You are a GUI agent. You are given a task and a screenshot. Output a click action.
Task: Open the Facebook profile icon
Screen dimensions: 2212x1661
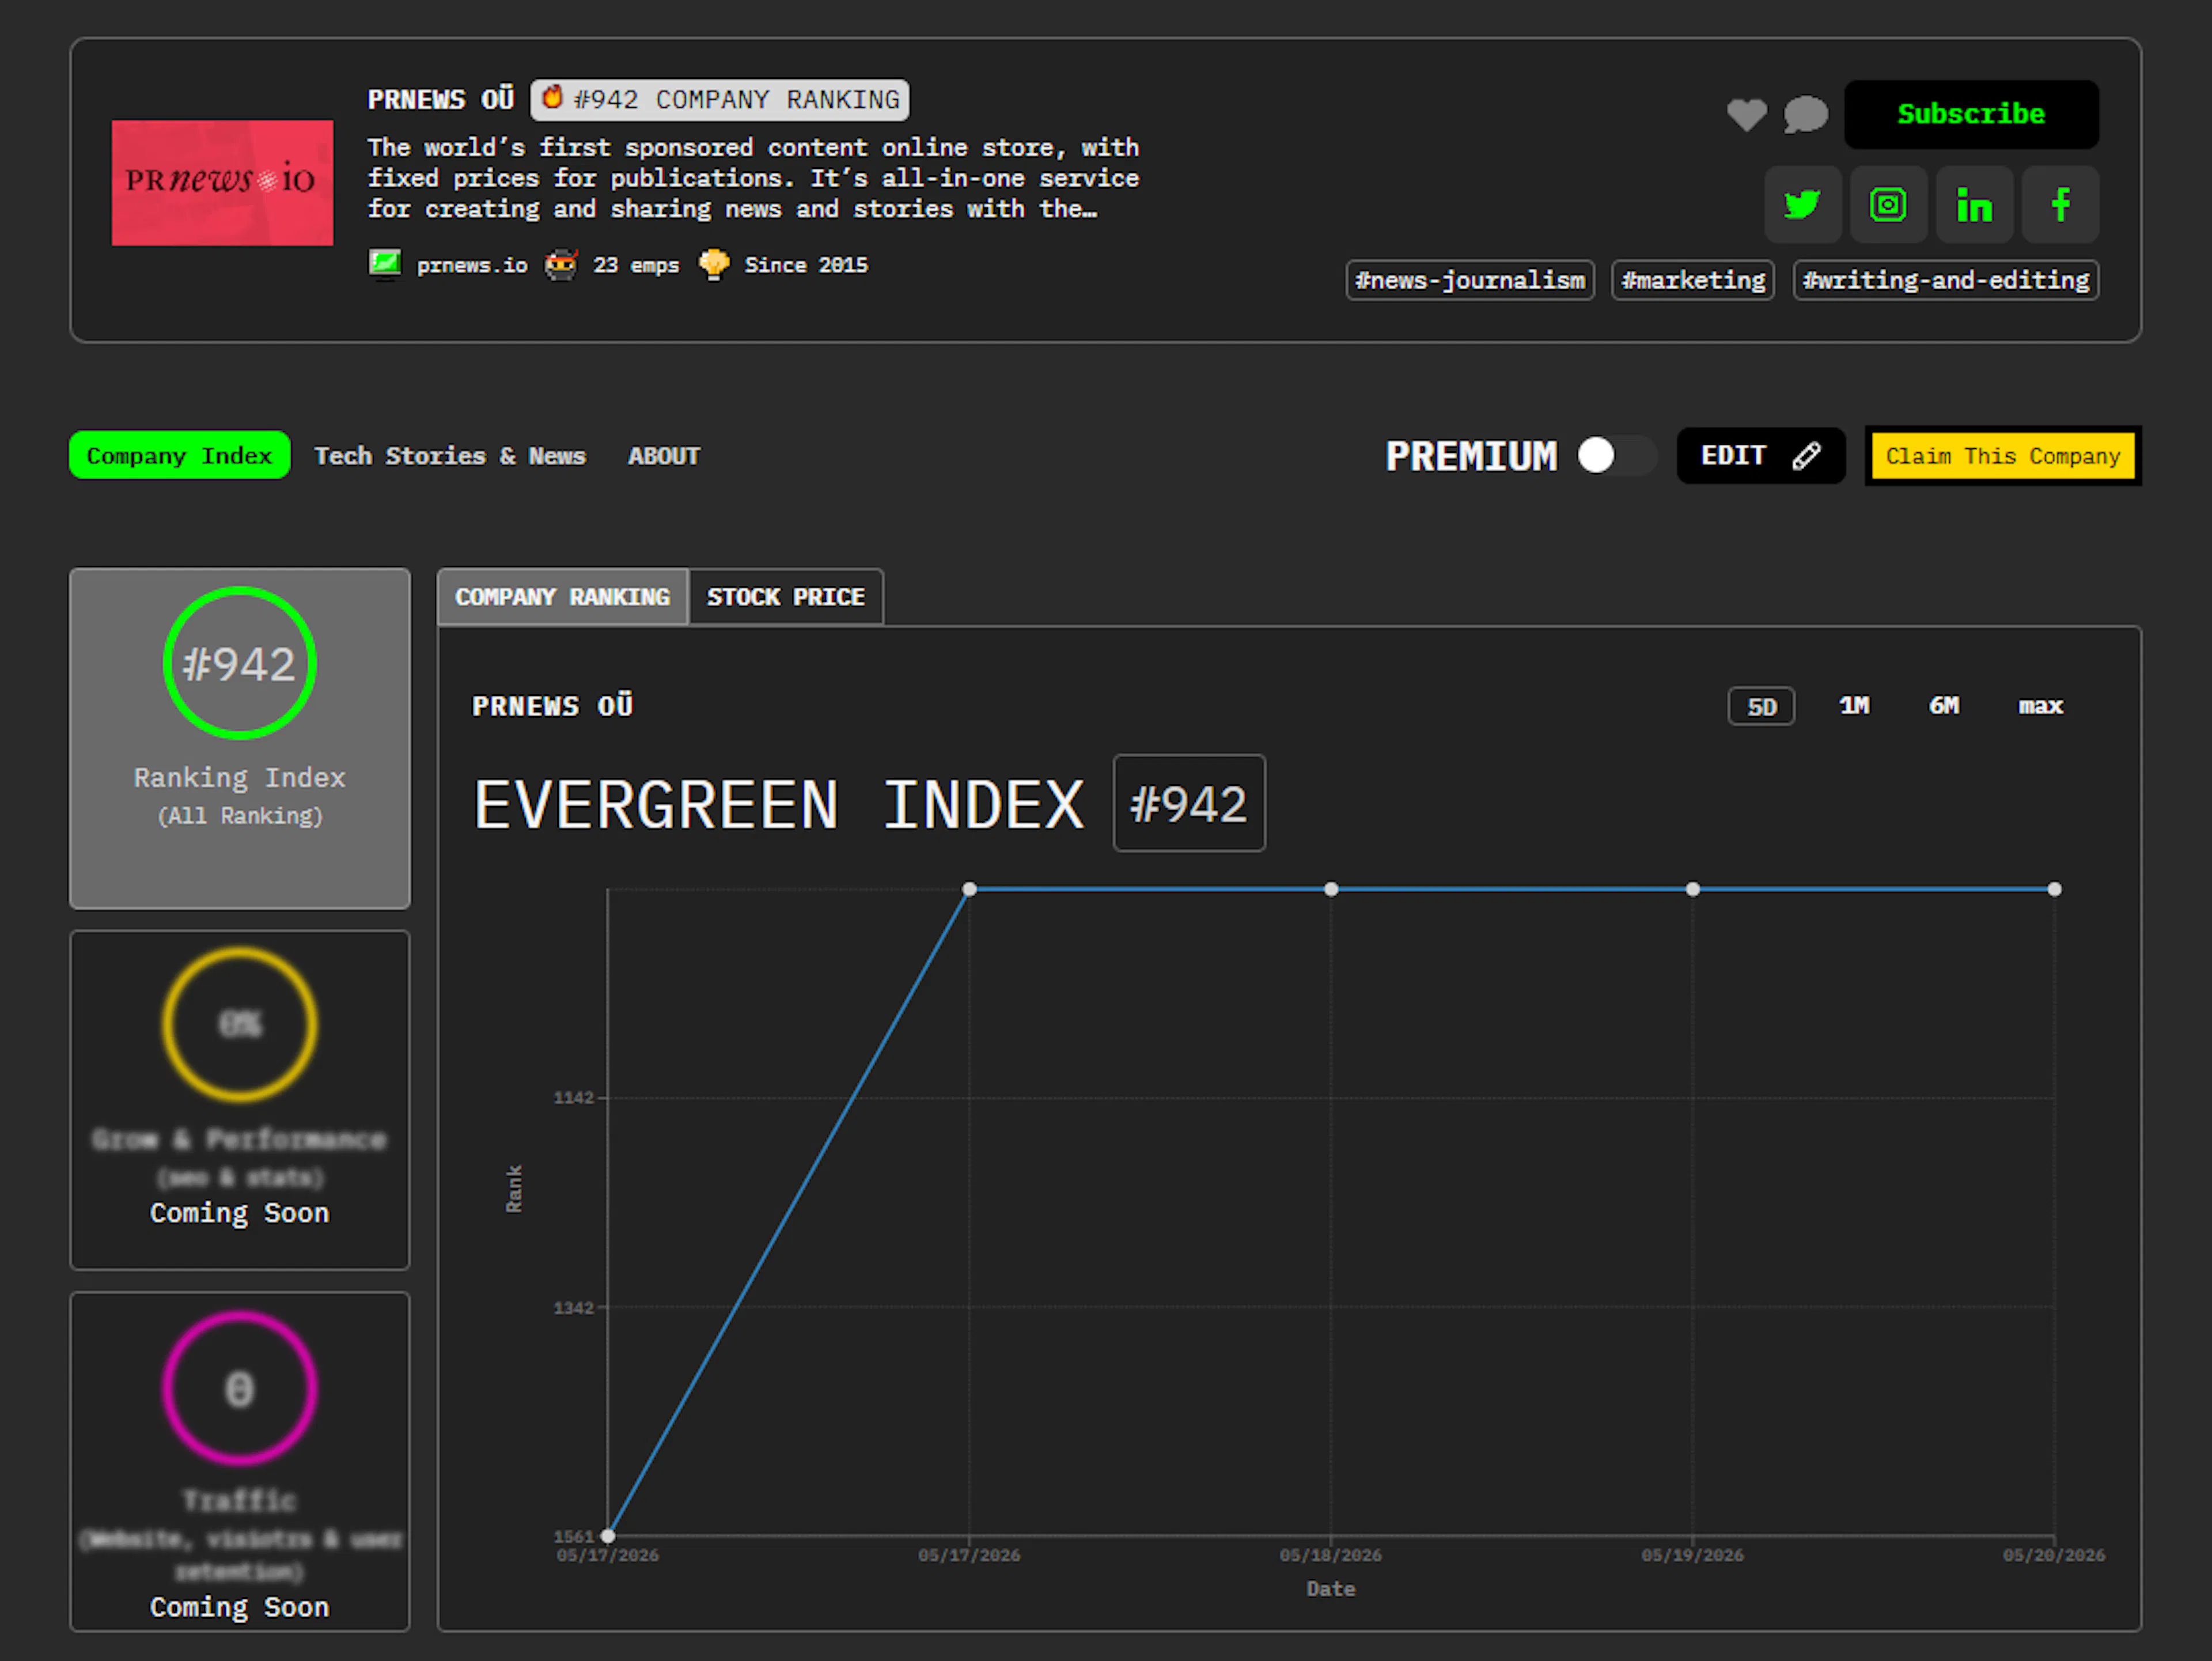[x=2060, y=205]
